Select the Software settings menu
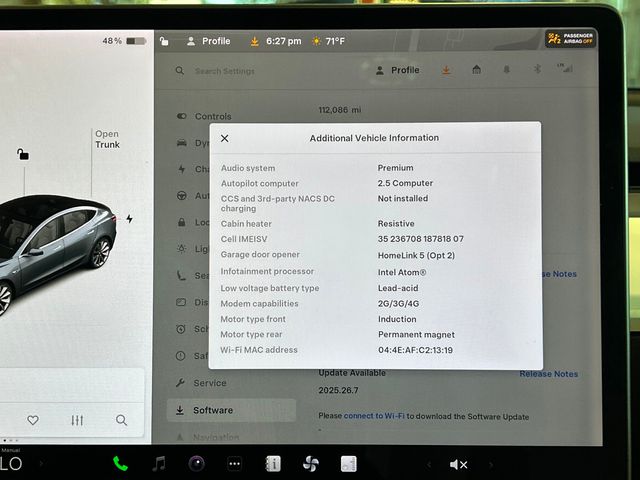640x480 pixels. 231,410
